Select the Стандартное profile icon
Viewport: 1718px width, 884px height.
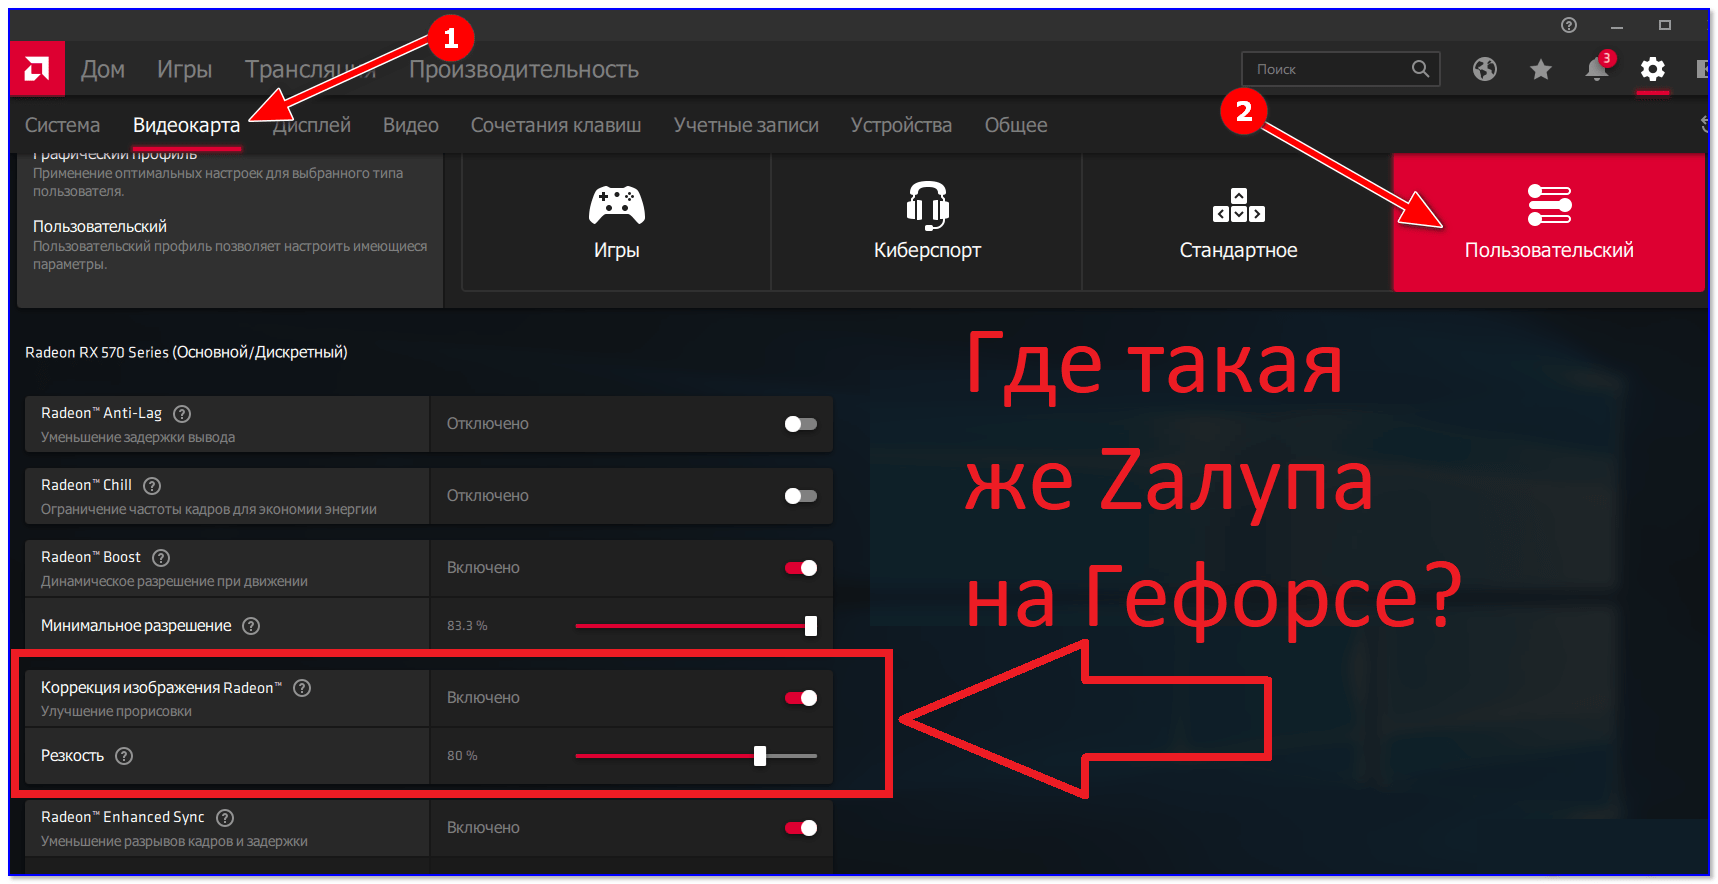[x=1238, y=205]
